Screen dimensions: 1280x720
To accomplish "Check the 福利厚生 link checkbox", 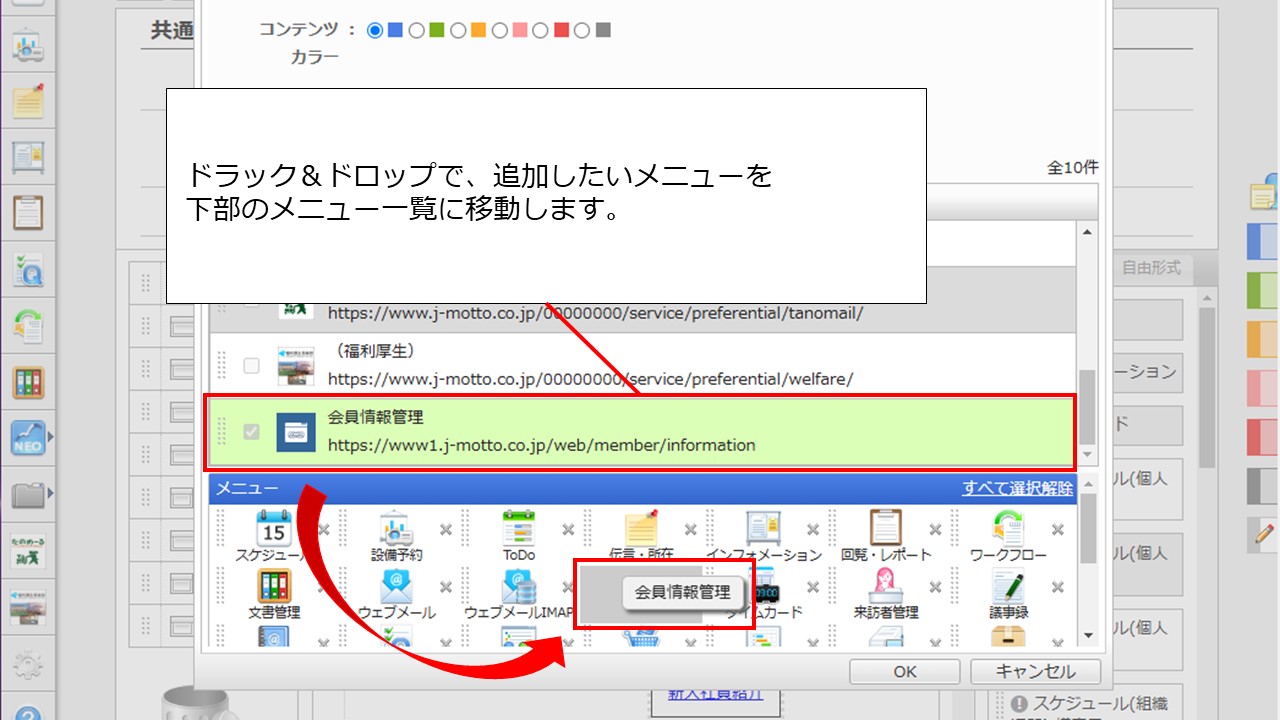I will tap(251, 366).
